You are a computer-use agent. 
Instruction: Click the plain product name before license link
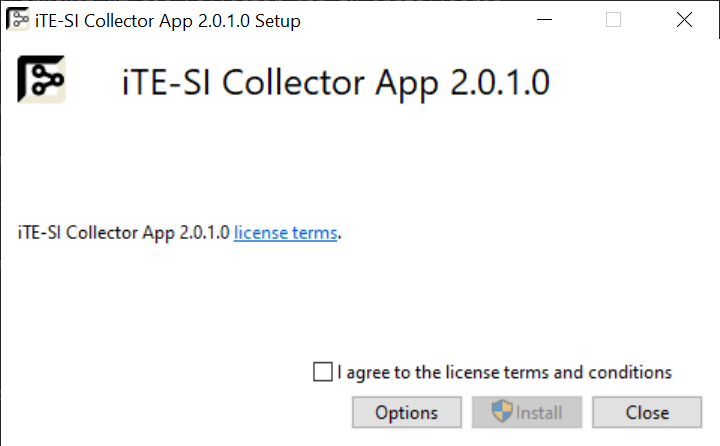[124, 233]
